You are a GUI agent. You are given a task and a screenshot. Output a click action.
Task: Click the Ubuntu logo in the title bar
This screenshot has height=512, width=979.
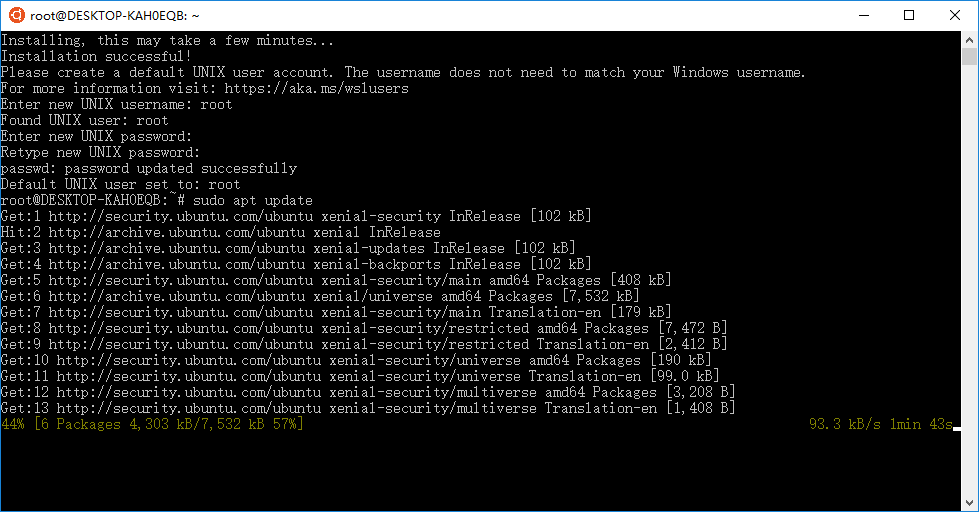point(15,15)
